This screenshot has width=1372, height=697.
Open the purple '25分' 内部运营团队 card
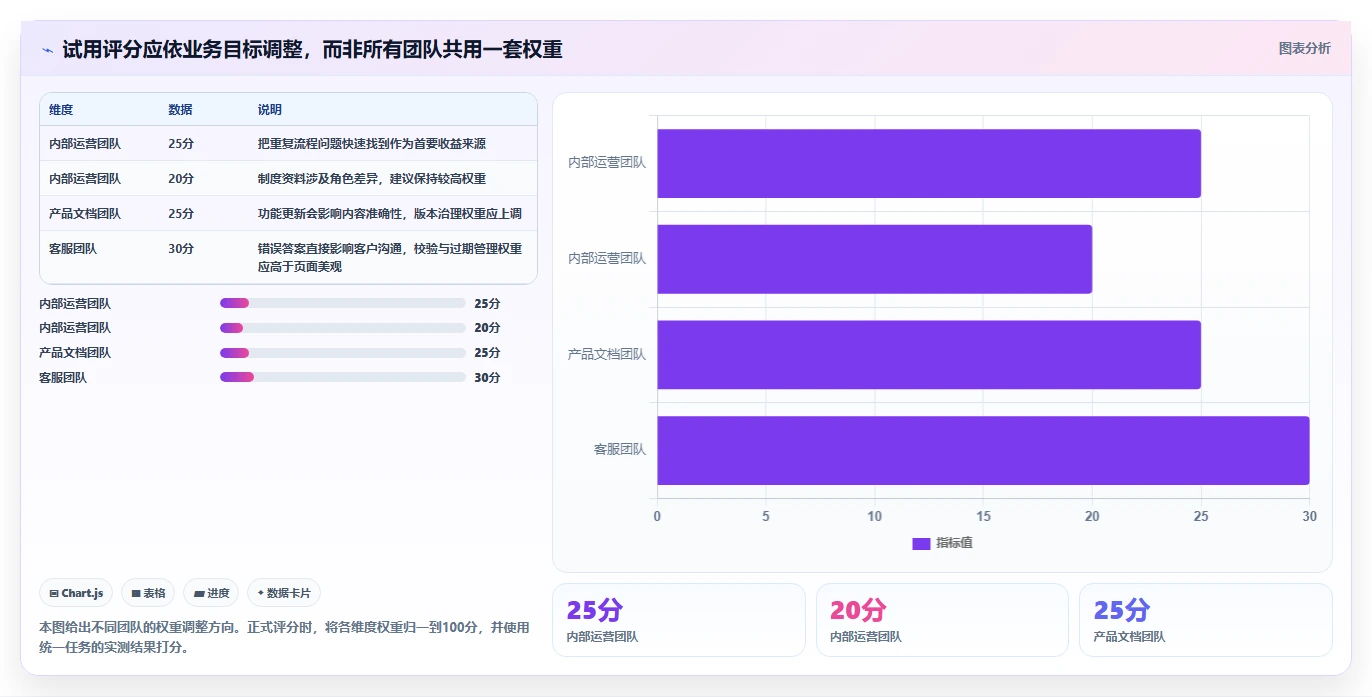678,620
